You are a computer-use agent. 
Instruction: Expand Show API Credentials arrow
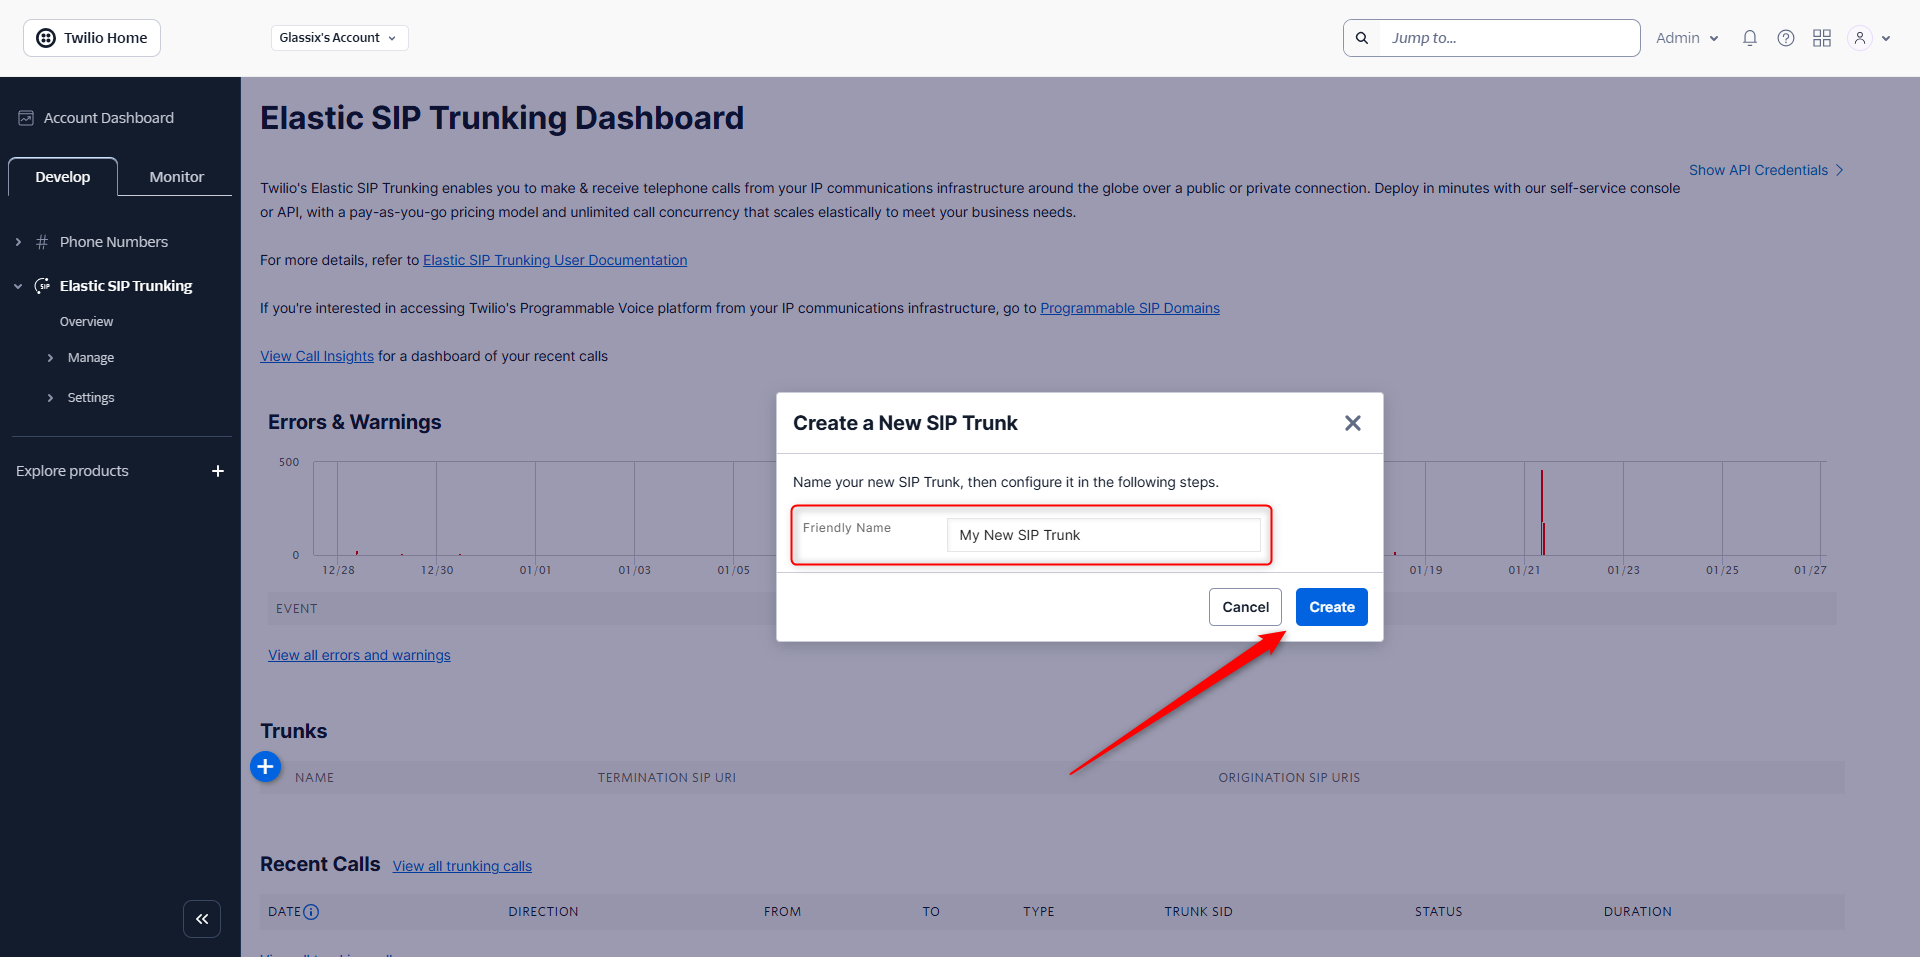1839,170
